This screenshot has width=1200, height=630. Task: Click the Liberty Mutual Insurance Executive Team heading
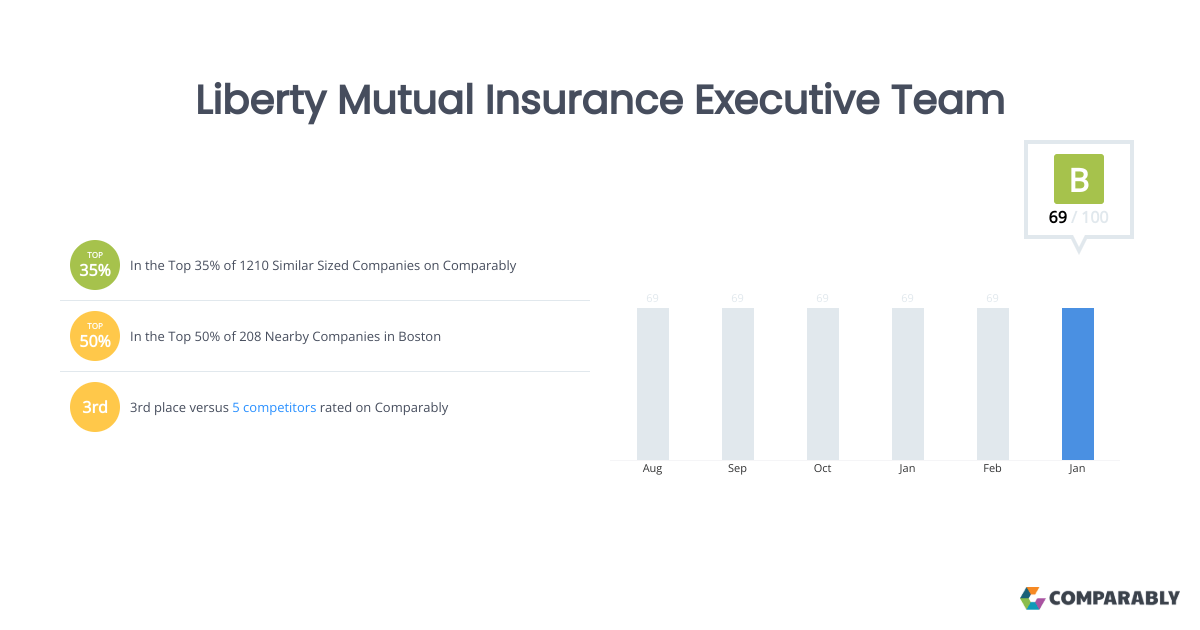600,100
